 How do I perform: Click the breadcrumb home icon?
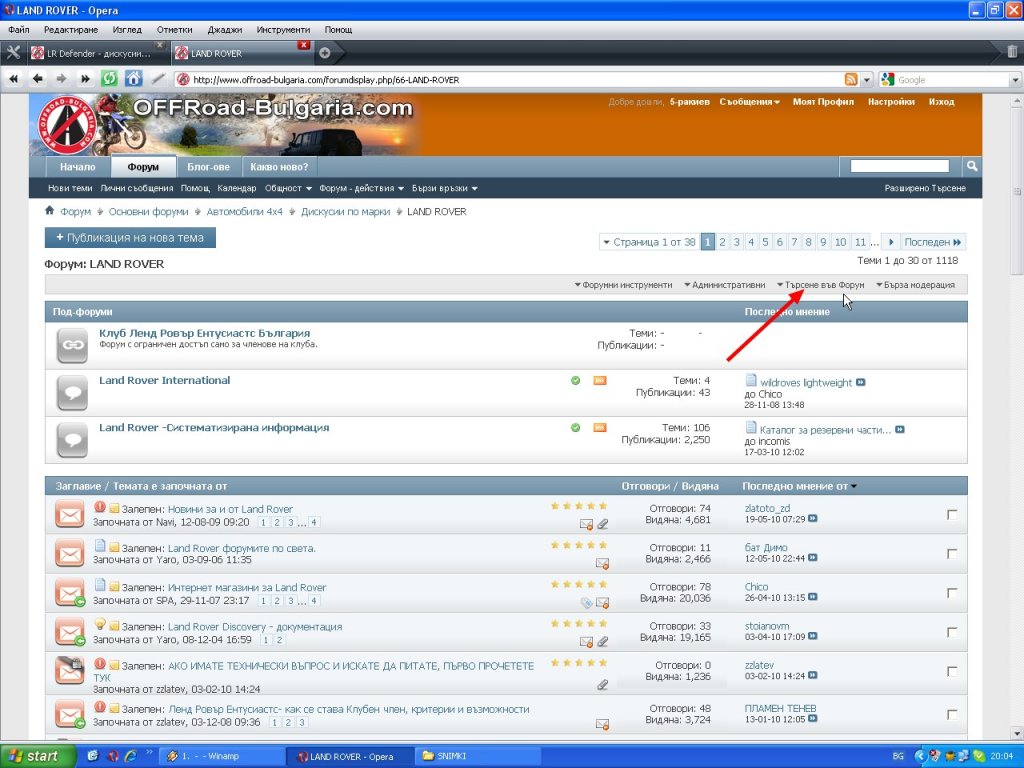[50, 211]
